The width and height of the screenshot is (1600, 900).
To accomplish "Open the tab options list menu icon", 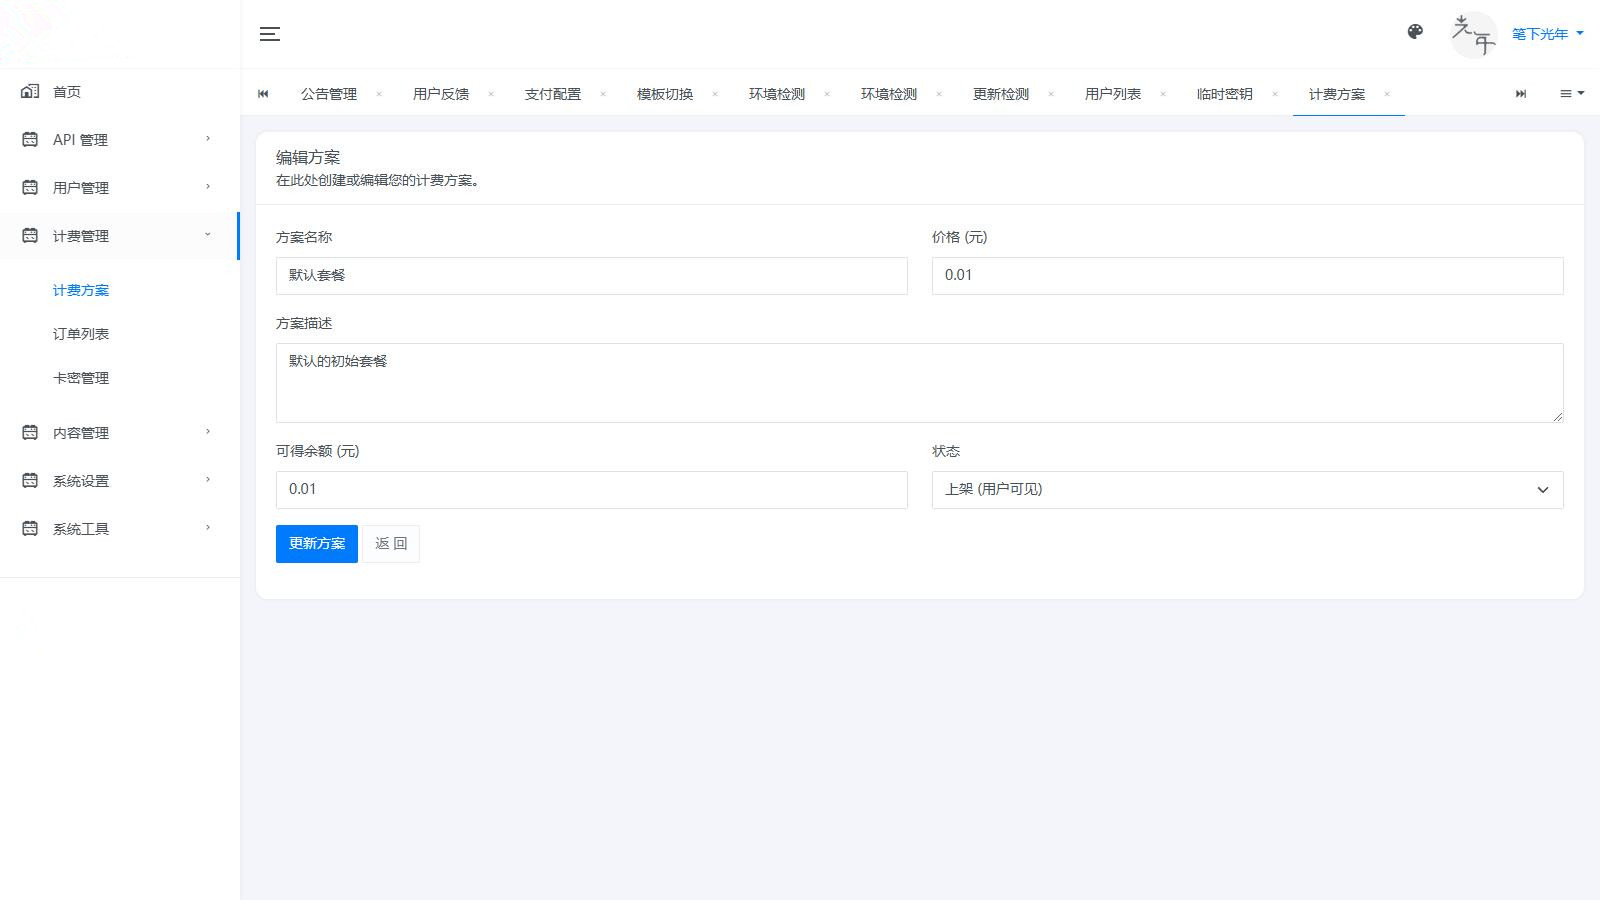I will coord(1571,93).
